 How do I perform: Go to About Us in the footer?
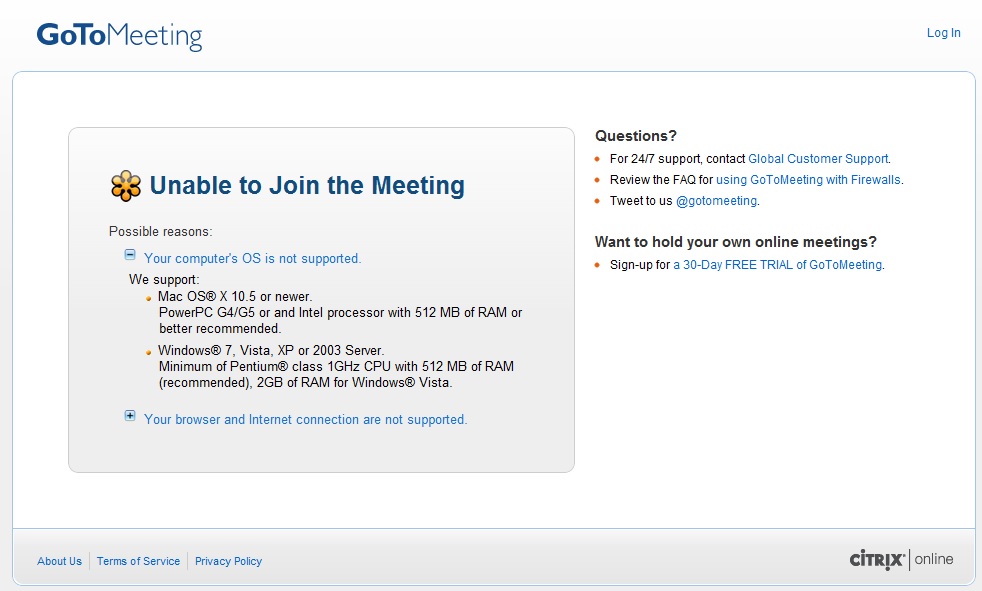(59, 561)
